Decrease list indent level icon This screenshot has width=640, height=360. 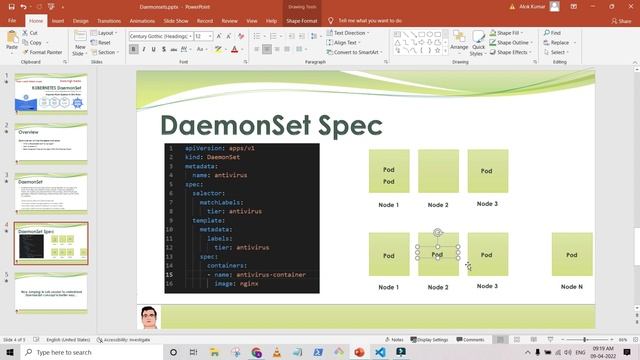(291, 36)
